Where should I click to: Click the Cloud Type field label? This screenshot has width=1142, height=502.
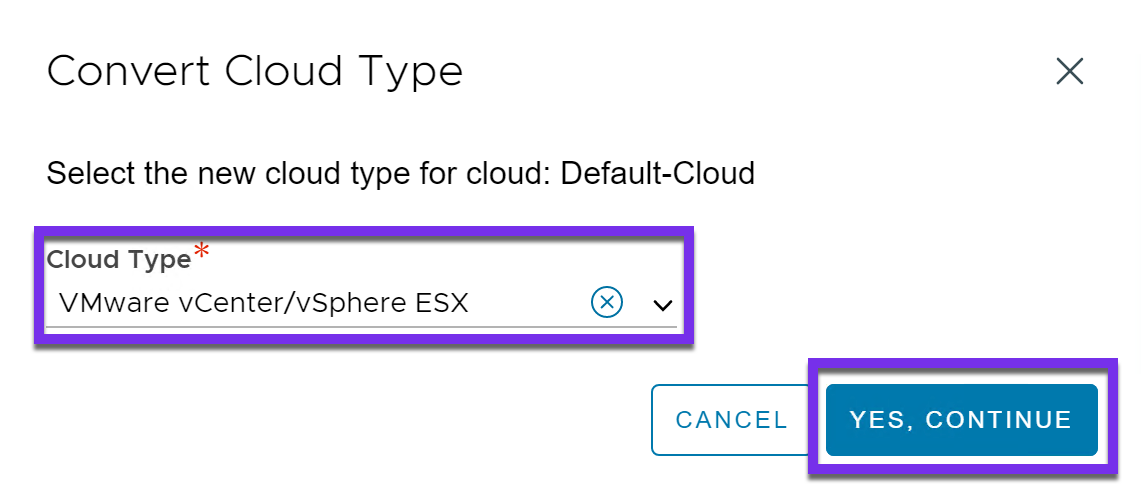click(x=119, y=260)
